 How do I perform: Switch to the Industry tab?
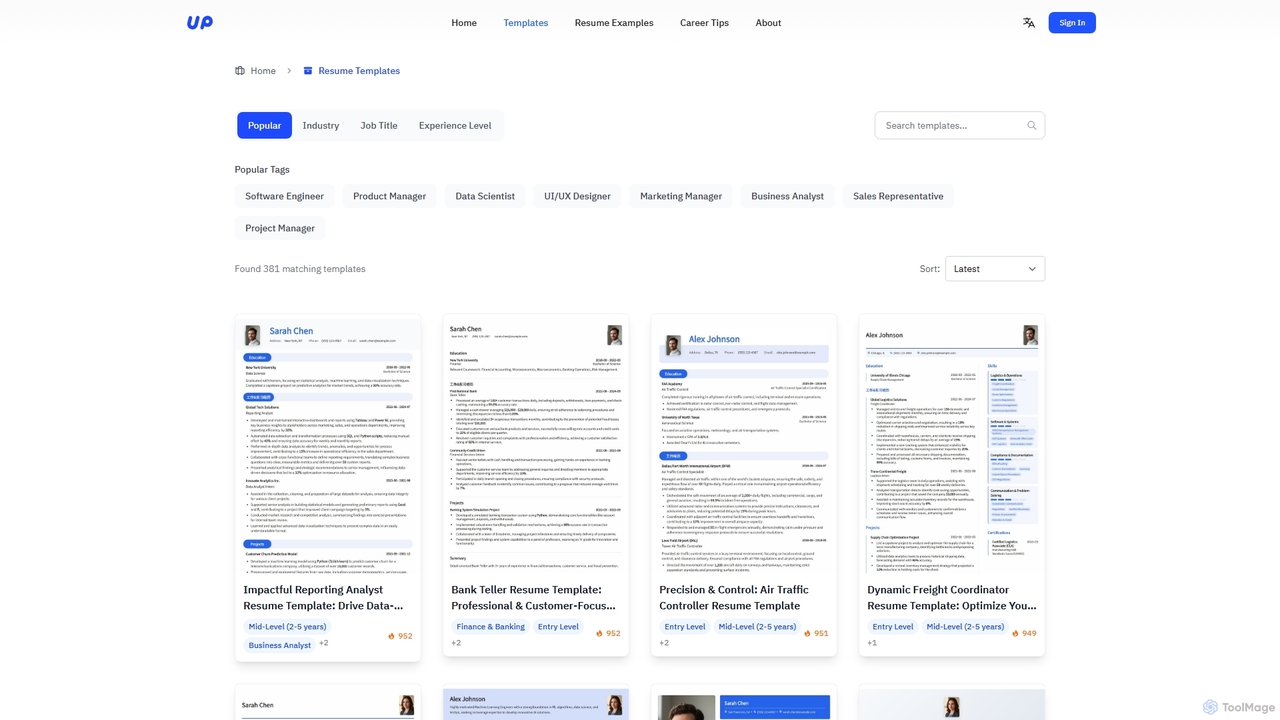(321, 125)
